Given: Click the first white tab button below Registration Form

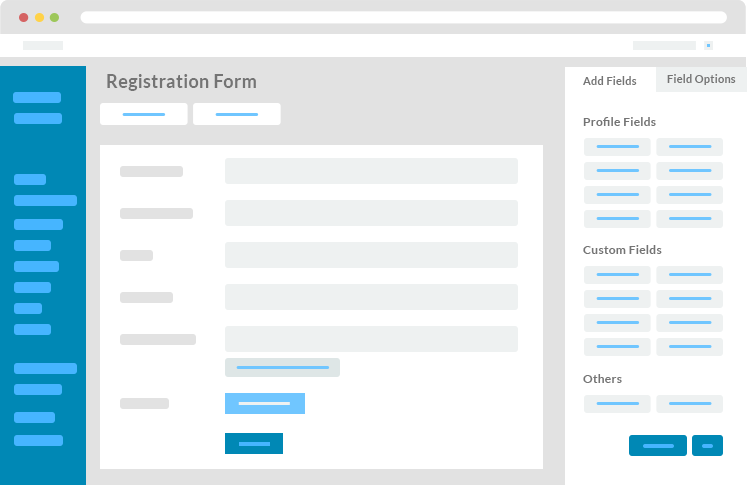Looking at the screenshot, I should point(144,114).
